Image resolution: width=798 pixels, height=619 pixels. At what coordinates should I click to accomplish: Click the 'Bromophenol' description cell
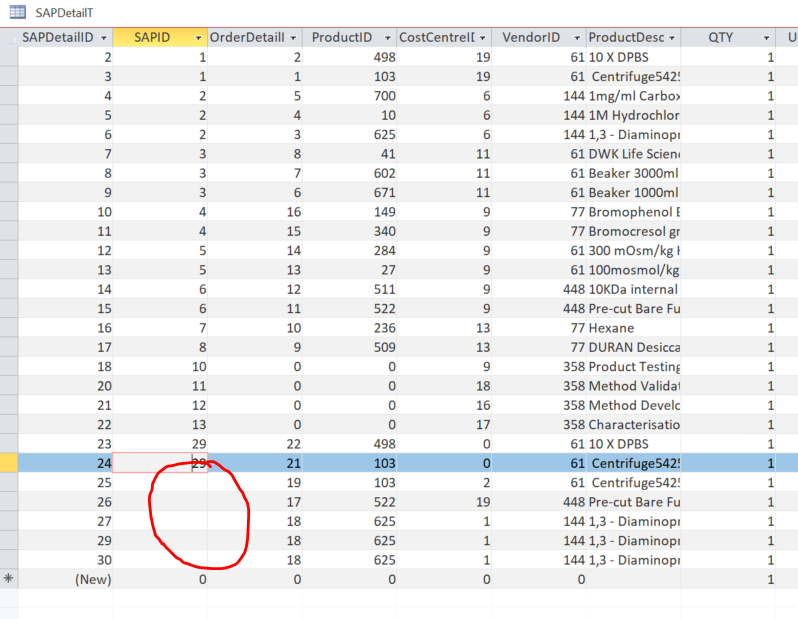click(x=633, y=211)
